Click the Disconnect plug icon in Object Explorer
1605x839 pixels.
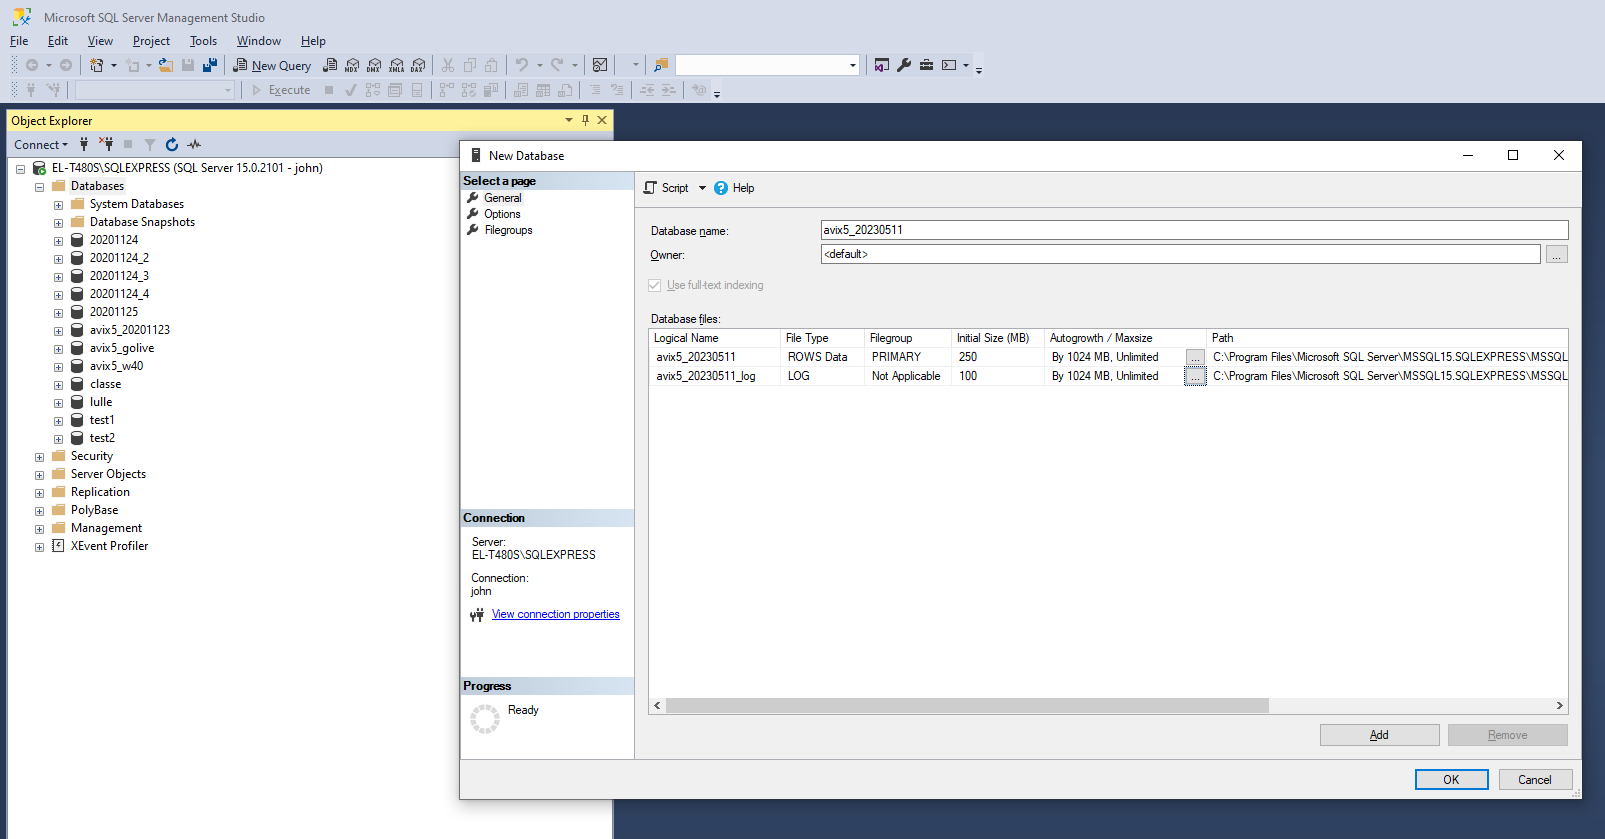pyautogui.click(x=106, y=145)
